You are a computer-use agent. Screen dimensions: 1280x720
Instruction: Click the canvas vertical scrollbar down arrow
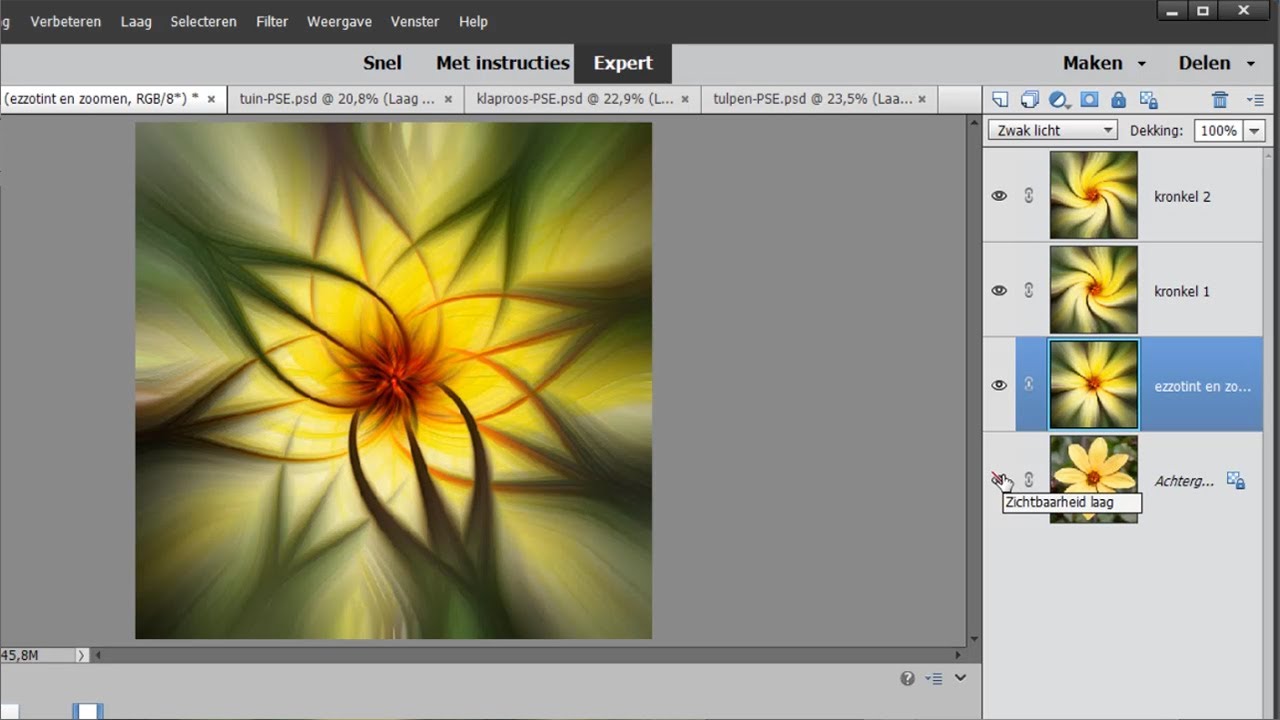(975, 639)
